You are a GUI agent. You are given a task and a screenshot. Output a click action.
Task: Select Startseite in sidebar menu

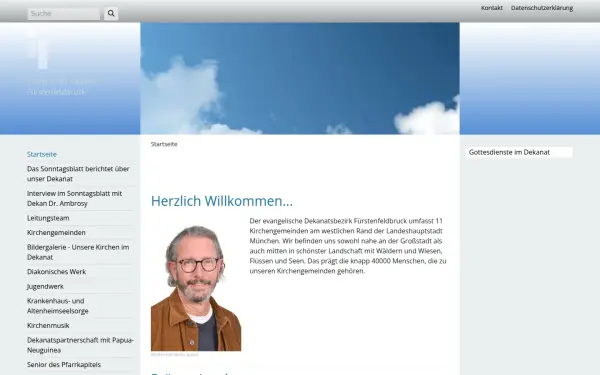click(x=42, y=154)
